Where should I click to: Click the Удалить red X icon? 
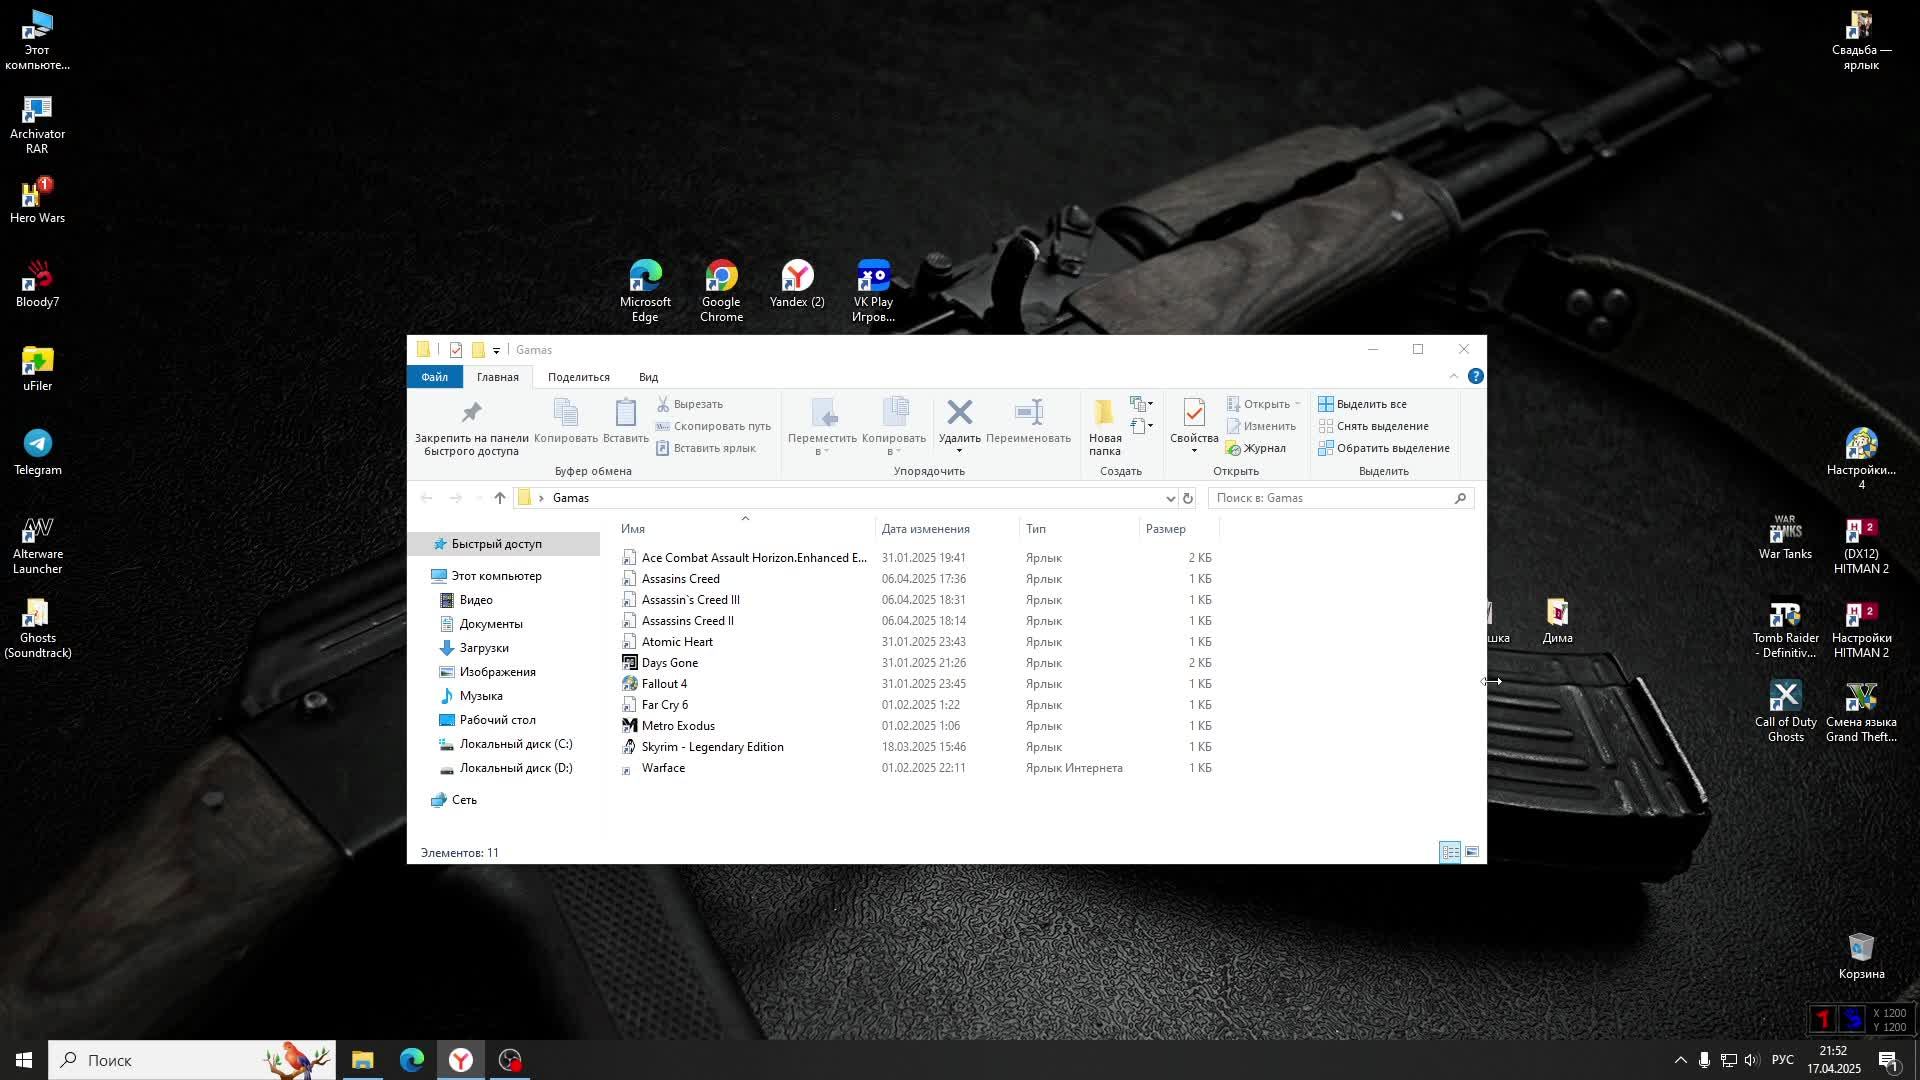(960, 412)
